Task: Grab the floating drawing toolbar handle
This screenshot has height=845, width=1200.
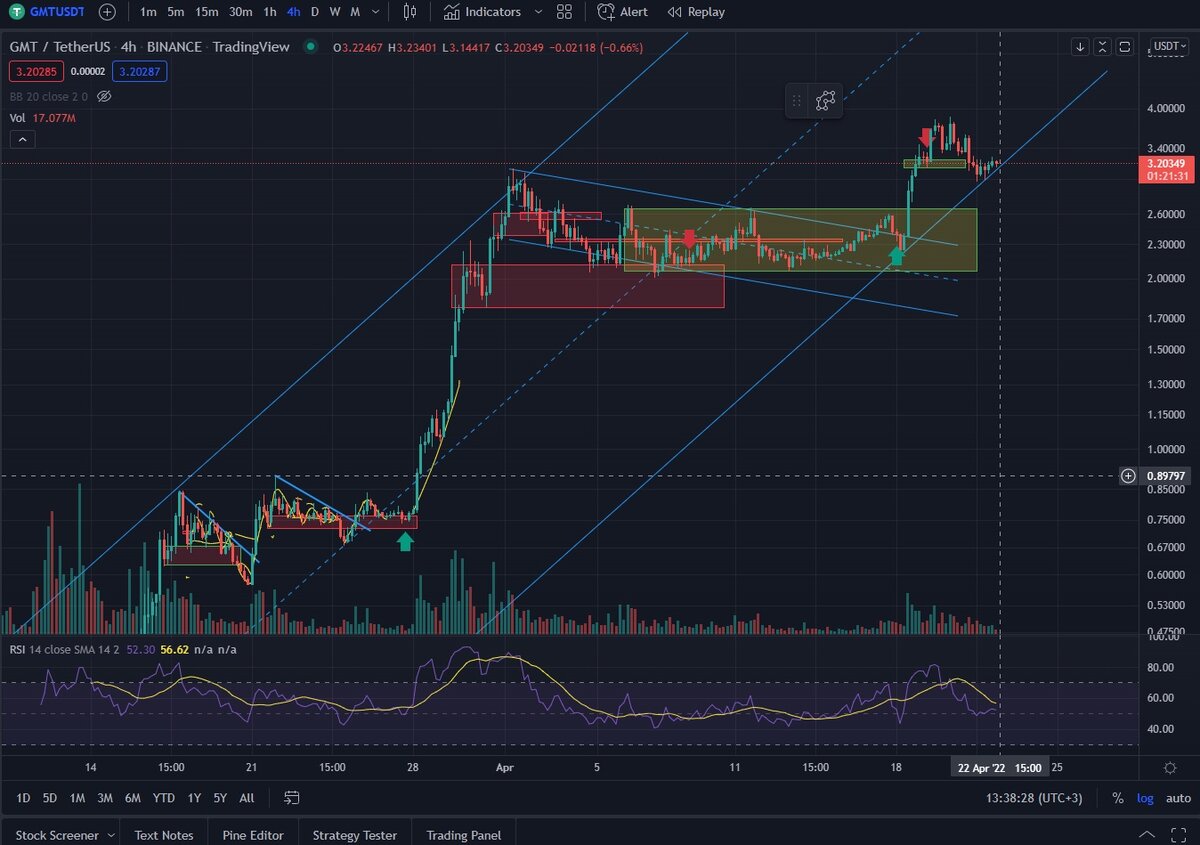Action: (x=797, y=100)
